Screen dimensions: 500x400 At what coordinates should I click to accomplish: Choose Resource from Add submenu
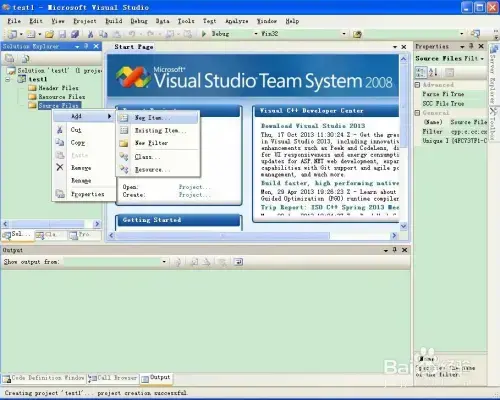click(157, 170)
